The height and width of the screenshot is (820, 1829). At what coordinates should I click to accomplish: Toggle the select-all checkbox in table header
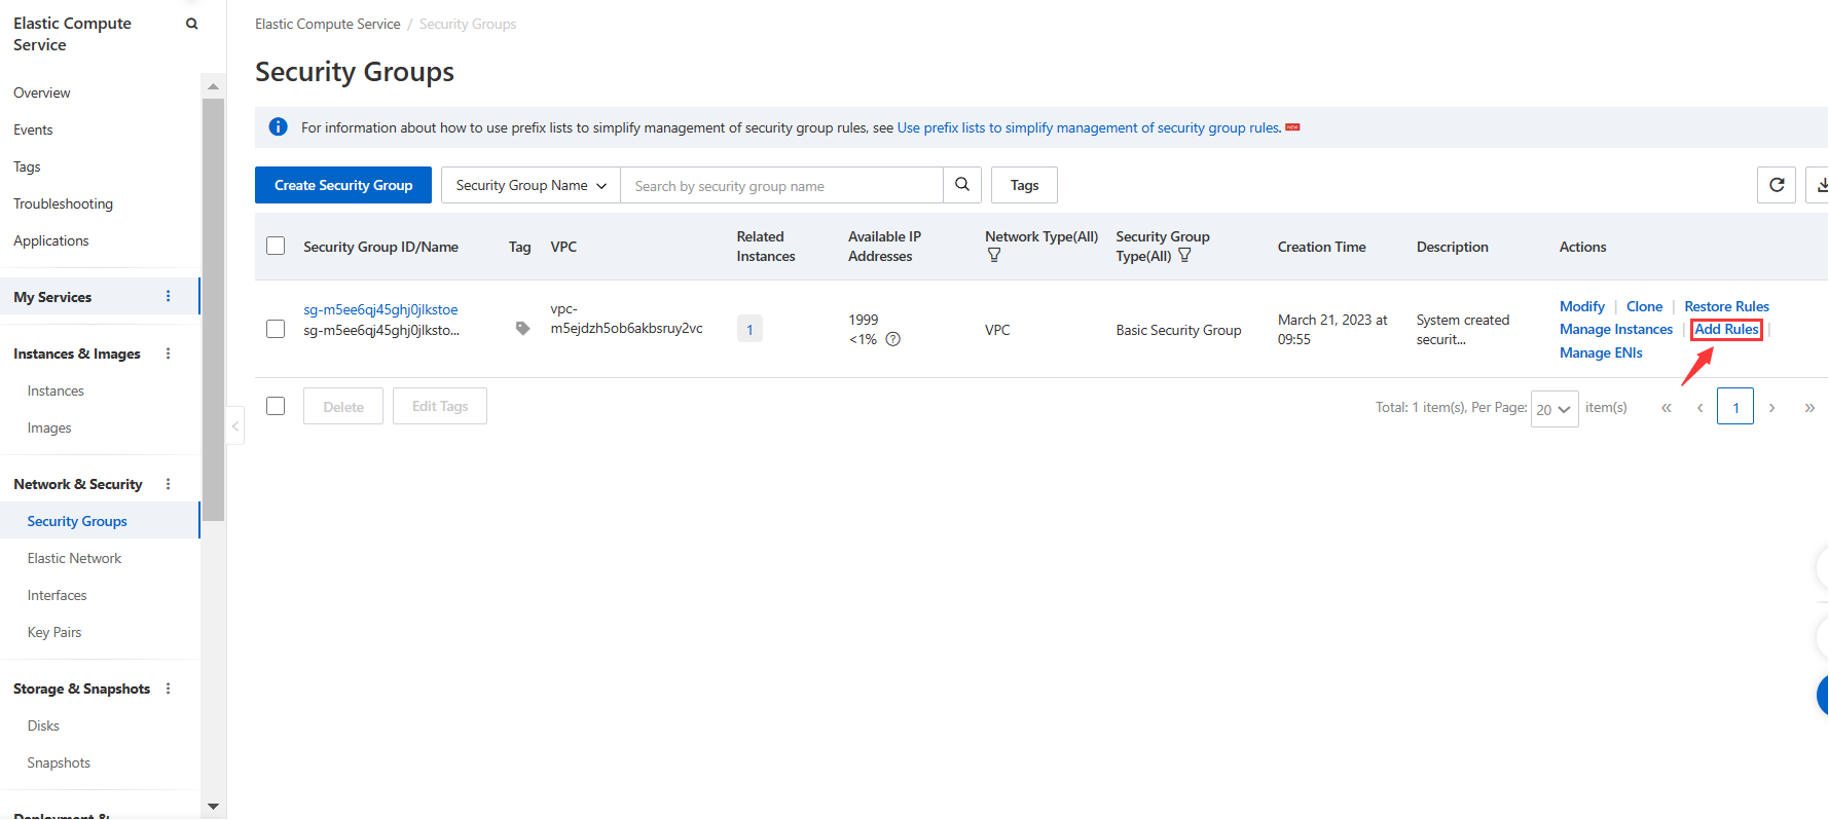(276, 246)
